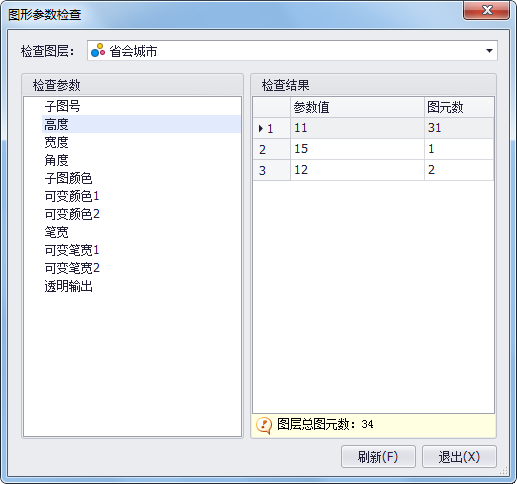Click the 退出(X) button
This screenshot has width=517, height=484.
(459, 457)
